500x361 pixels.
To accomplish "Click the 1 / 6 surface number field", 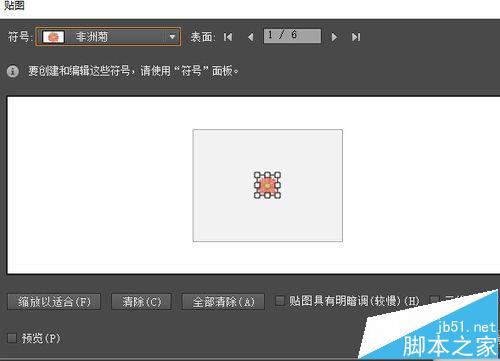I will click(x=292, y=36).
